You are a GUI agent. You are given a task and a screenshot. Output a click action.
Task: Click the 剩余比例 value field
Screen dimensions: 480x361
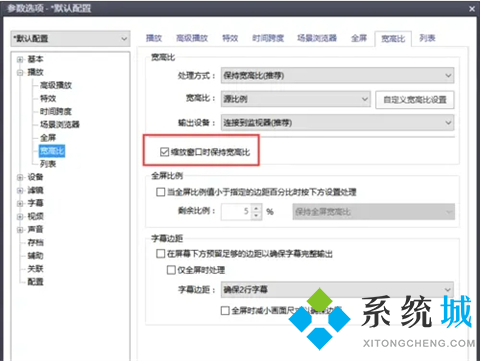coord(236,212)
